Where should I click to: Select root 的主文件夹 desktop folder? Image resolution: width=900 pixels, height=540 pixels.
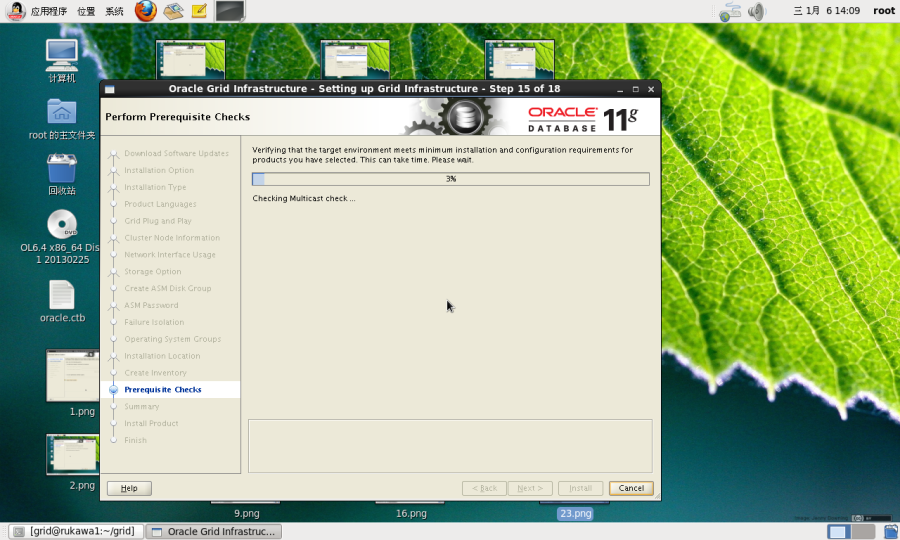tap(62, 119)
